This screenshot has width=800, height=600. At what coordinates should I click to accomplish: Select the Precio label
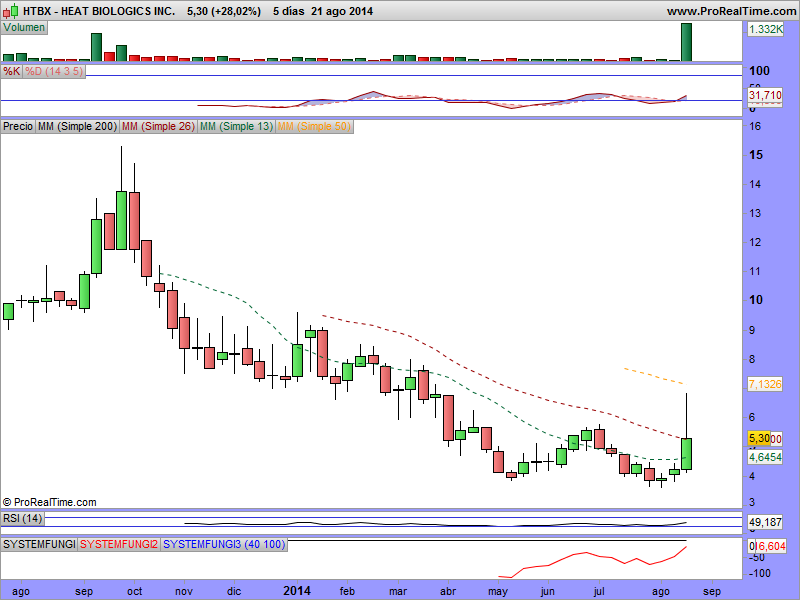coord(18,126)
